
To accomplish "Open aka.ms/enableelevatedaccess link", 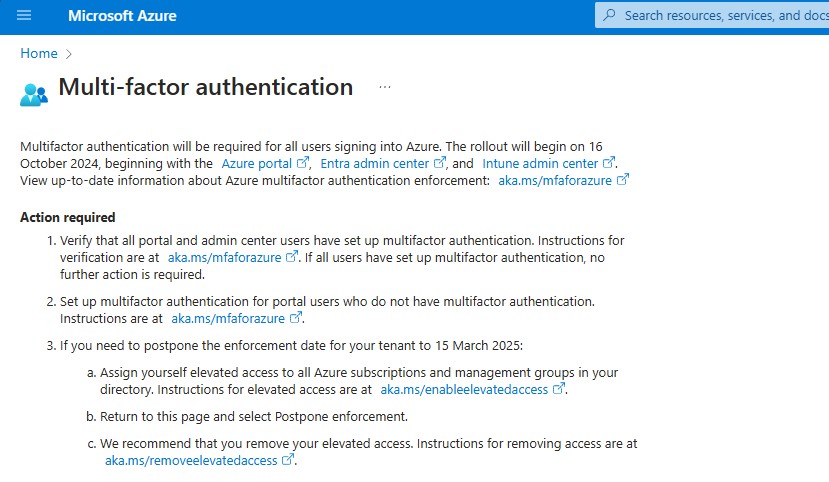I will click(x=464, y=390).
